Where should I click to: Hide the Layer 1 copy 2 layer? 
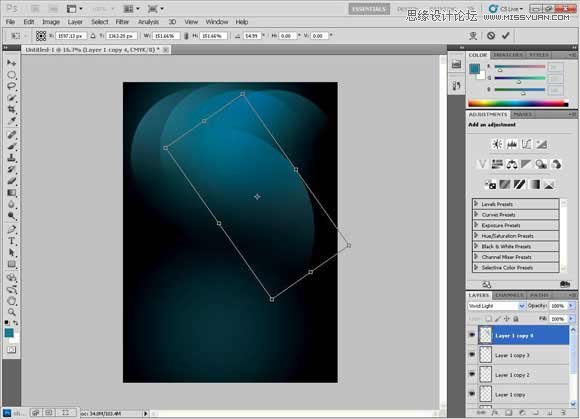[x=472, y=374]
